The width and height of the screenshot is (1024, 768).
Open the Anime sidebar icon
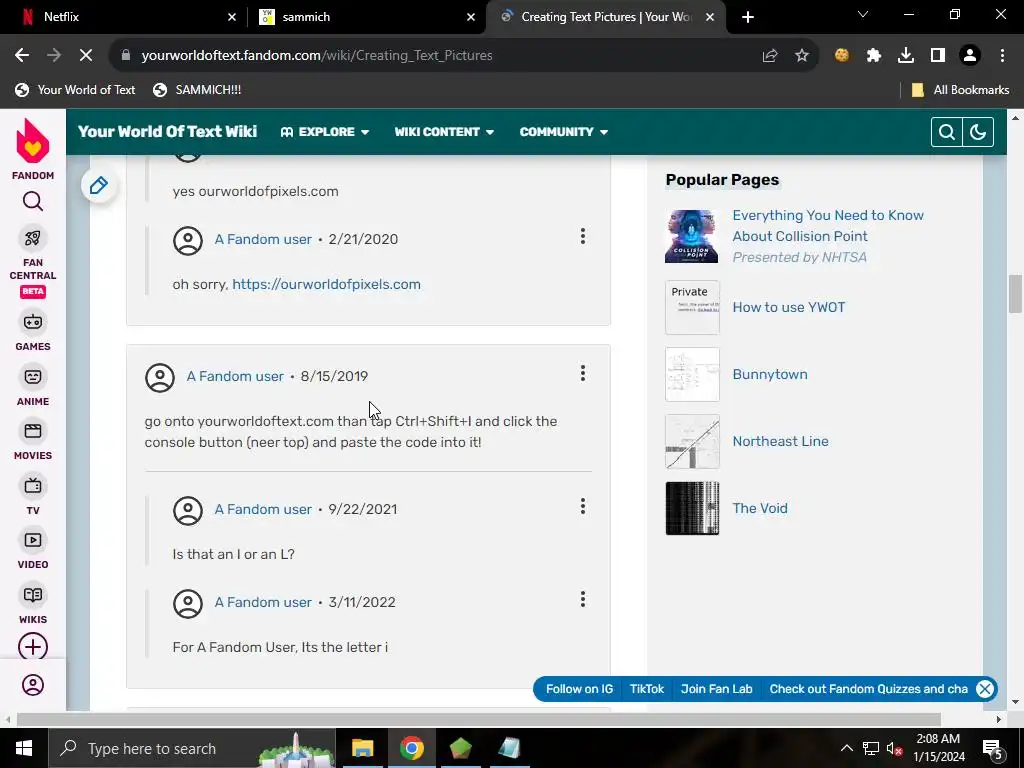33,377
